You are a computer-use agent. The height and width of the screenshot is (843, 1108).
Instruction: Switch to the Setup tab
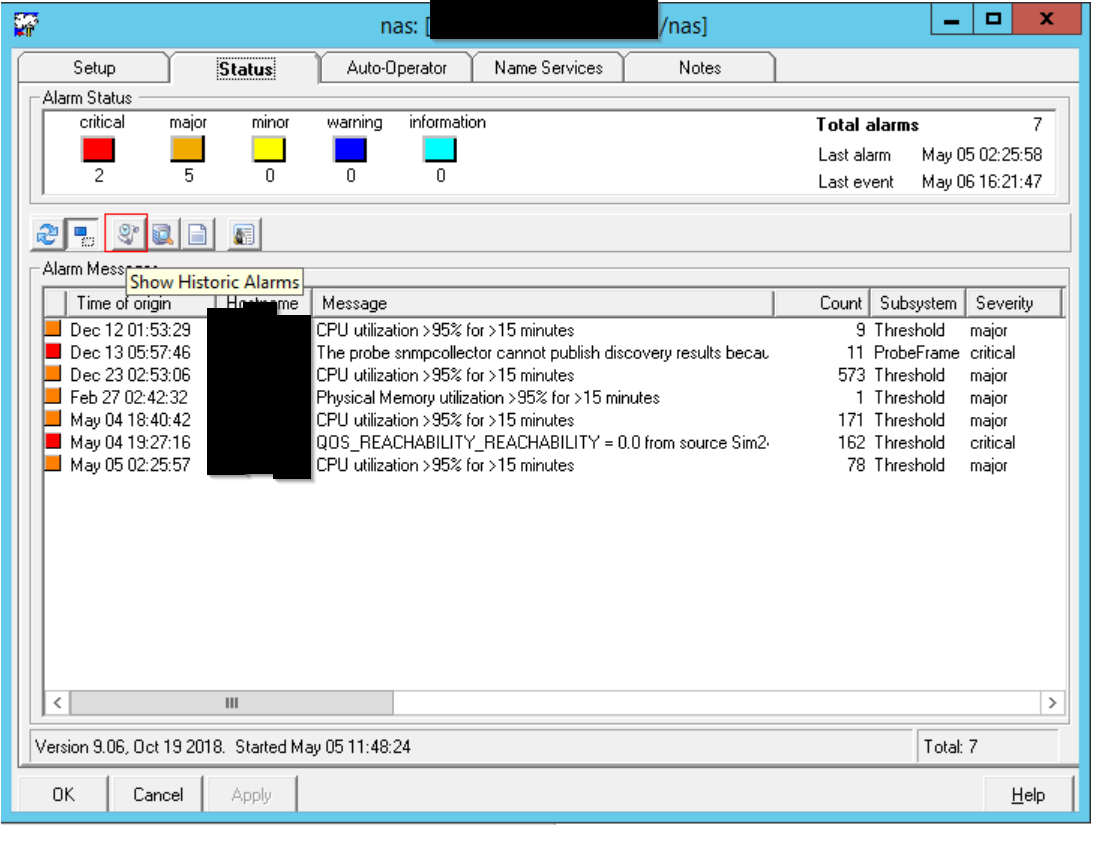tap(94, 68)
